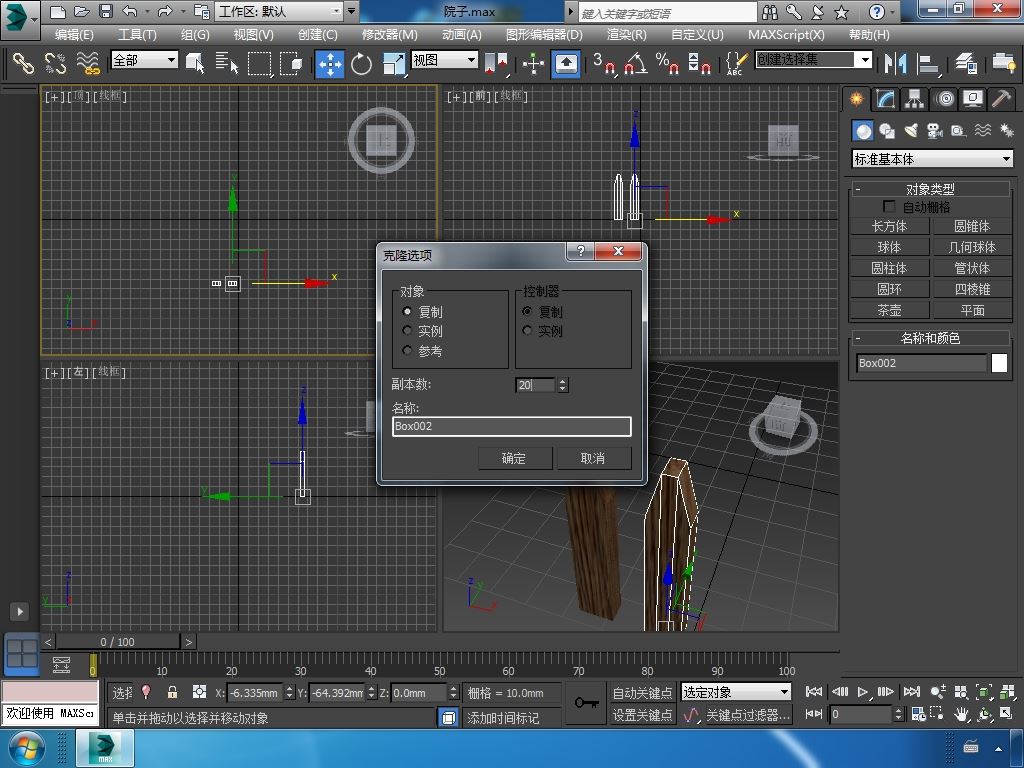Select the Move transform tool
This screenshot has width=1024, height=768.
330,64
